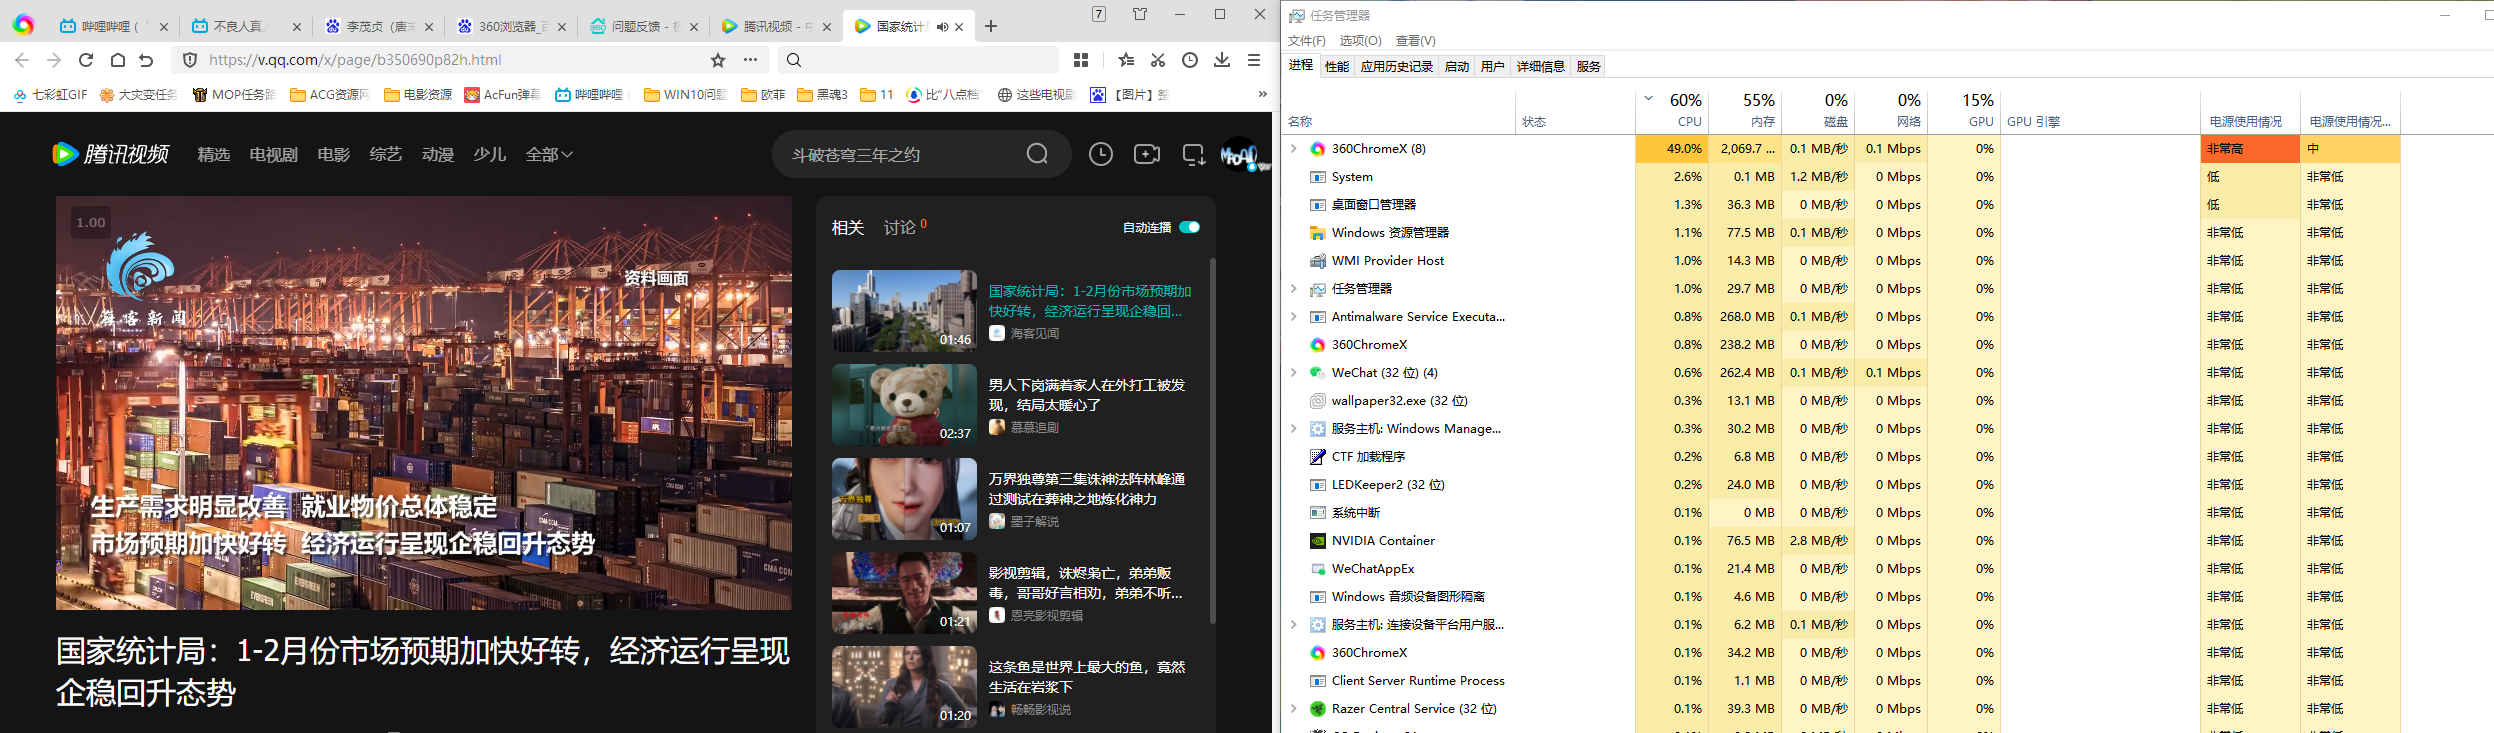Screen dimensions: 2494x733
Task: Switch to the 应用历史记录 tab
Action: [1397, 66]
